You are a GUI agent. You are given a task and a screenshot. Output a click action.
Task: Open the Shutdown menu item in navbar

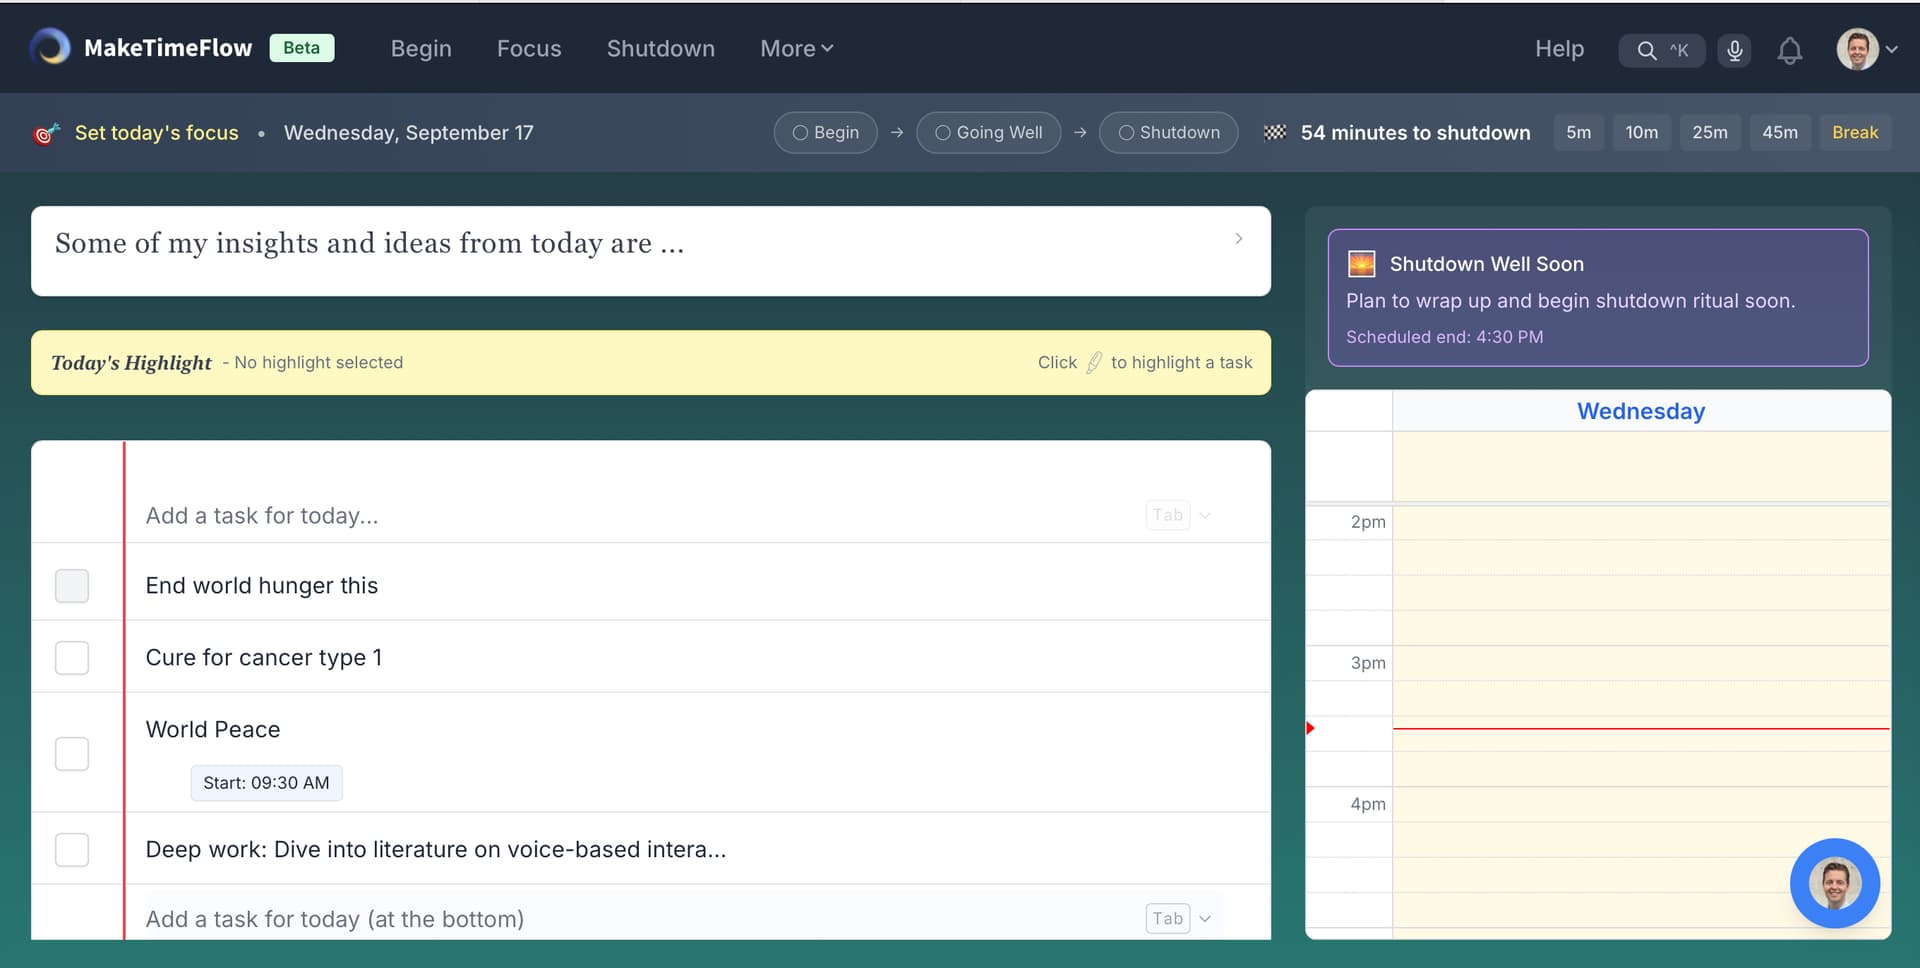660,49
